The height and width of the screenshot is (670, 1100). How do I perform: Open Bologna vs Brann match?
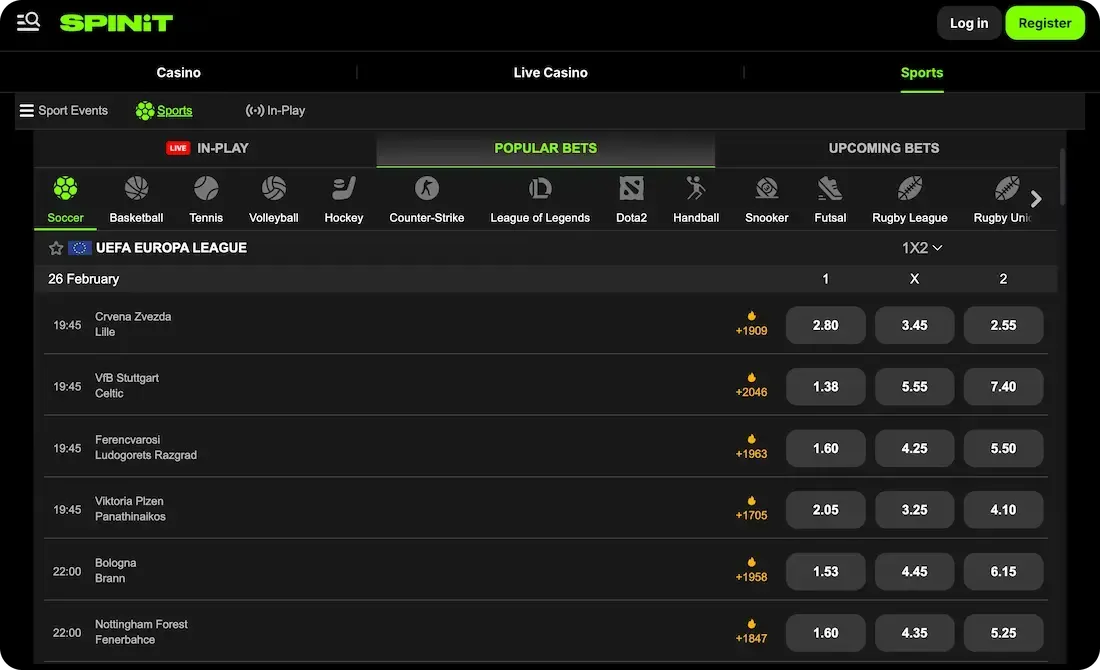point(116,570)
